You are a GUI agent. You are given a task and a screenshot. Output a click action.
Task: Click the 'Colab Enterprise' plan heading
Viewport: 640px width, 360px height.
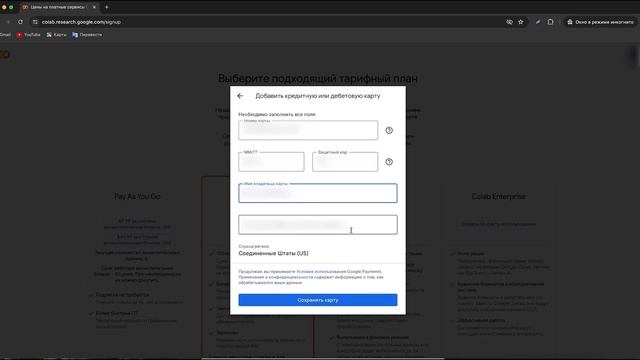[498, 196]
